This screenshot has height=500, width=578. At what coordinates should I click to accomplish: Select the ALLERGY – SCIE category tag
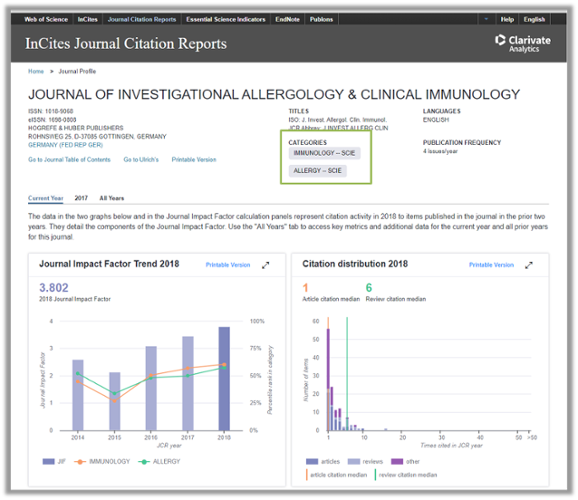317,171
